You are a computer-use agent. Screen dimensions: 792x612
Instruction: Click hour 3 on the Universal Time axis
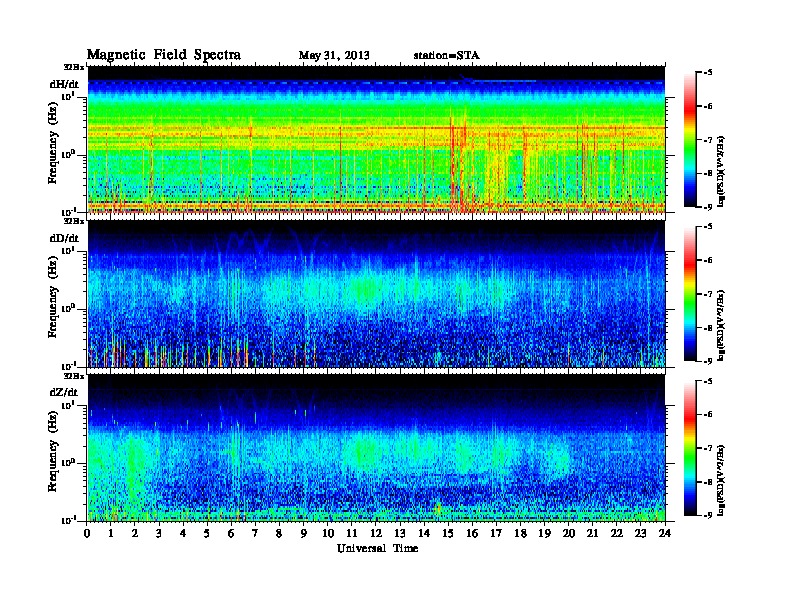click(x=159, y=533)
